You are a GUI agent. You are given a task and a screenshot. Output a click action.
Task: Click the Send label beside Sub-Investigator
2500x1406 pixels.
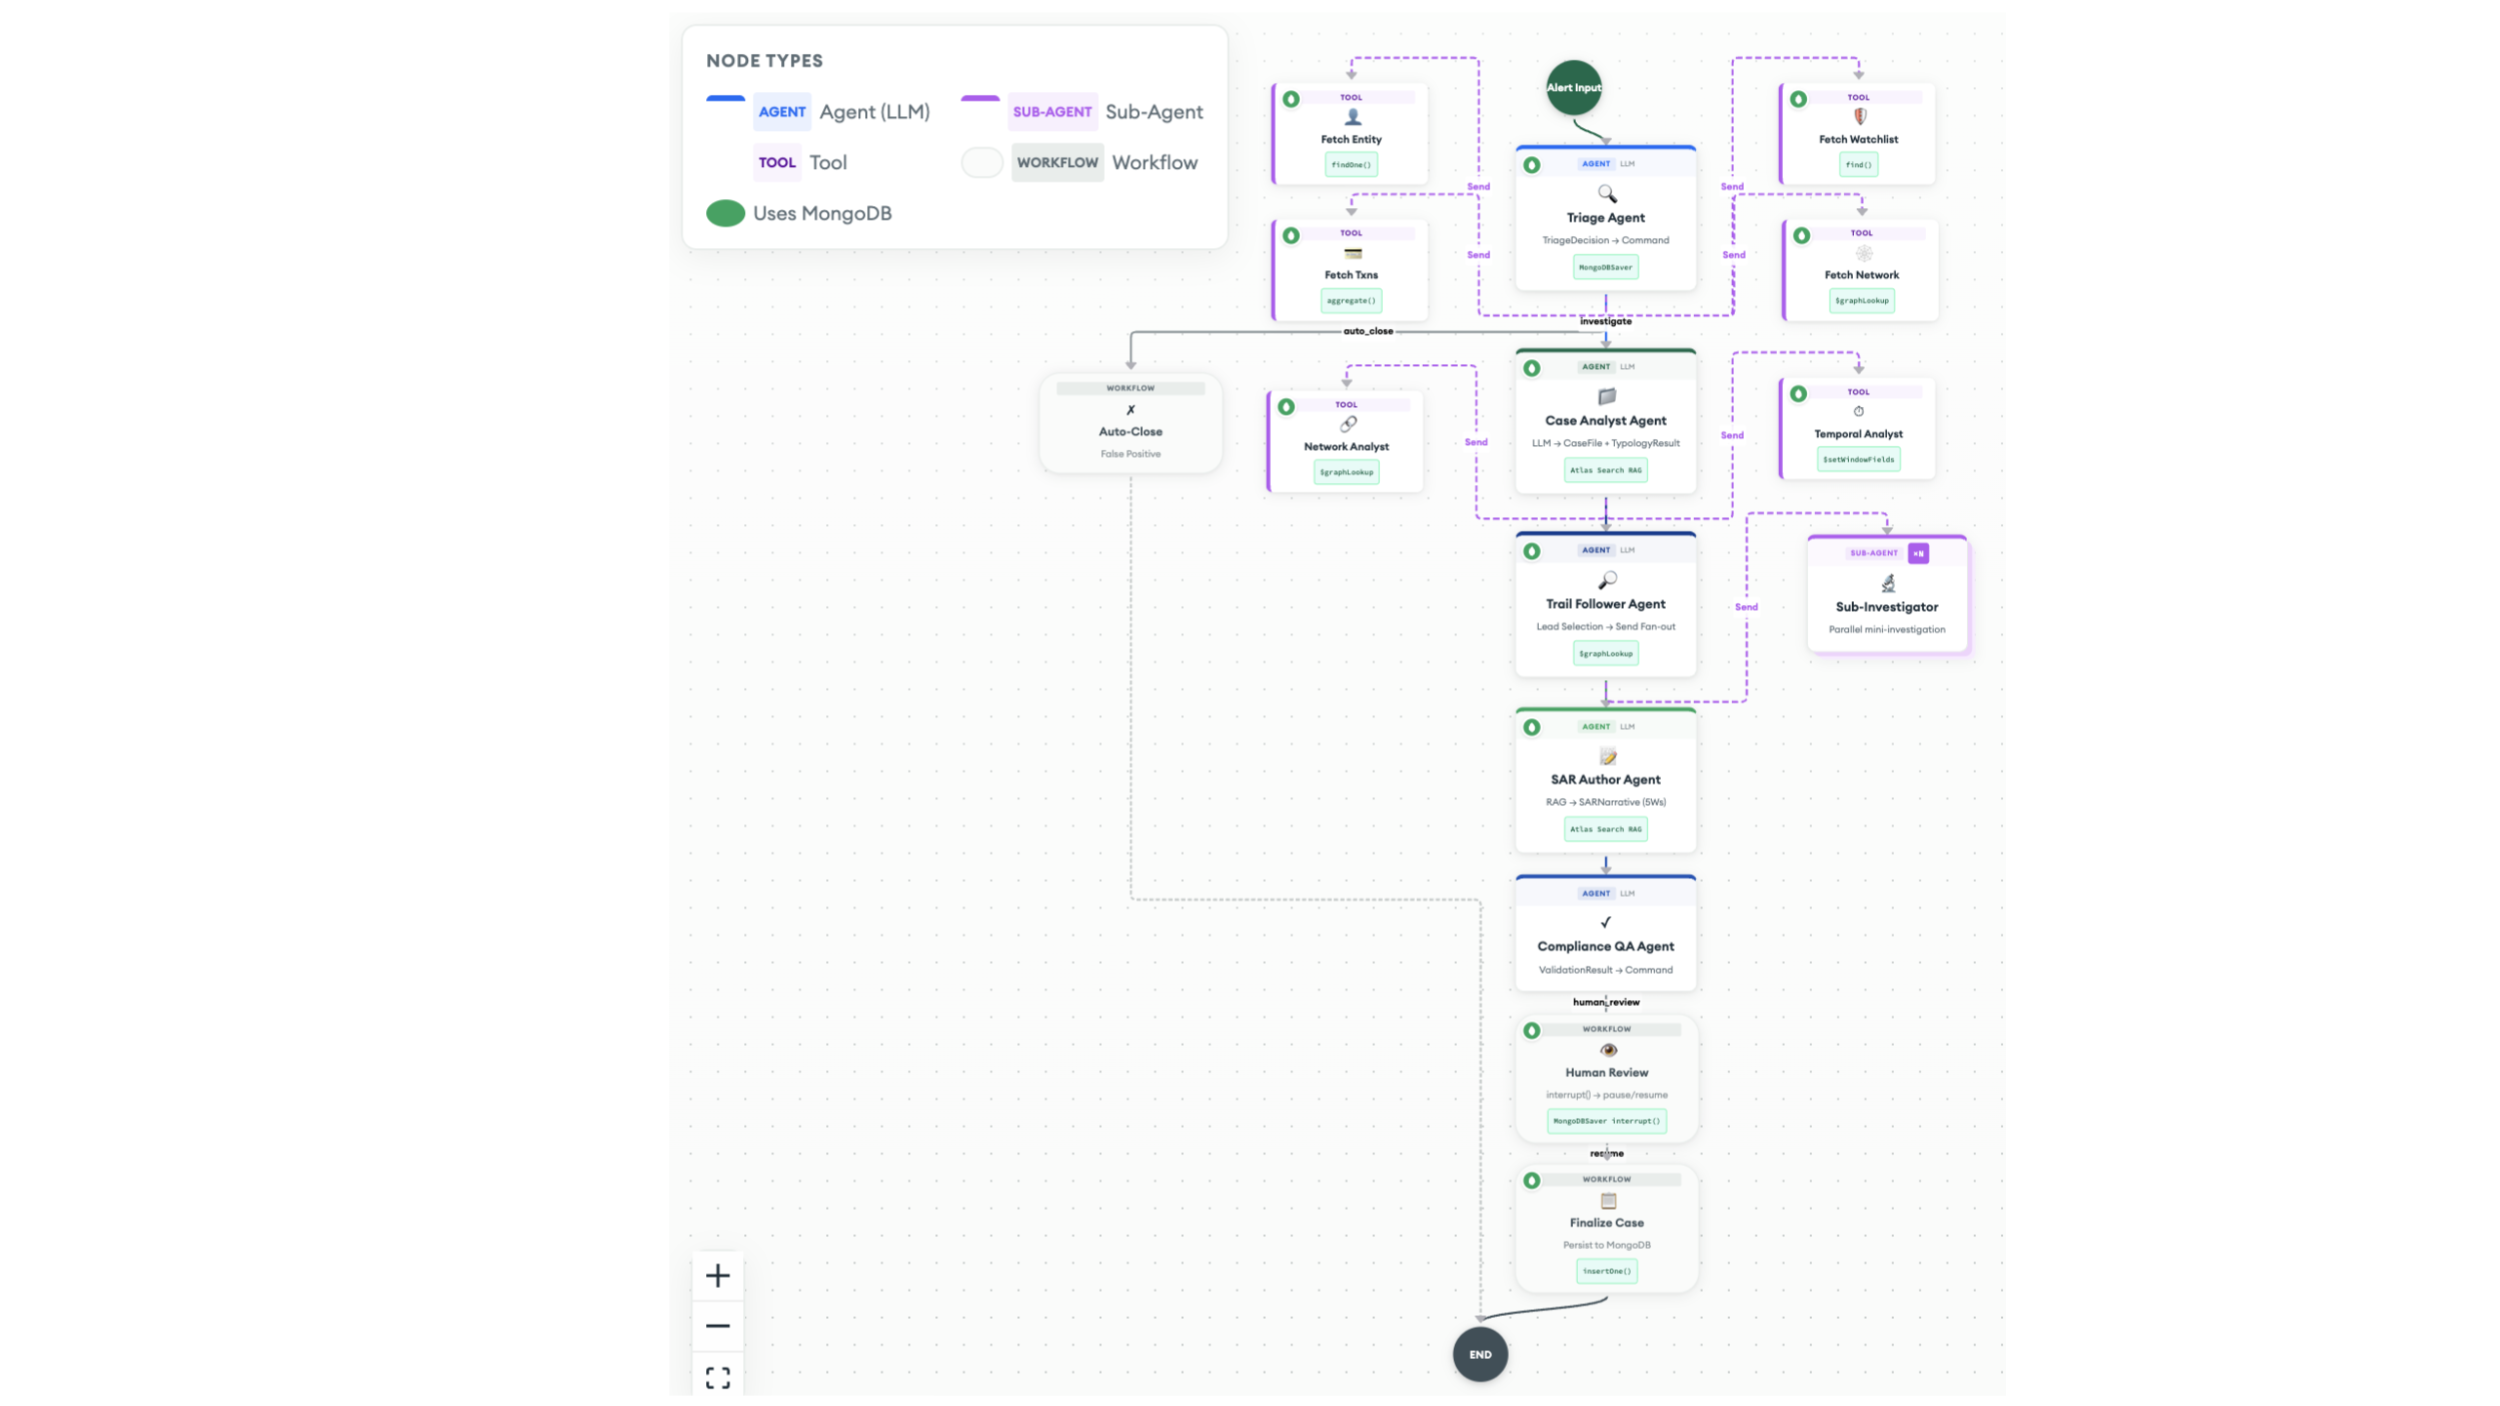click(1745, 607)
